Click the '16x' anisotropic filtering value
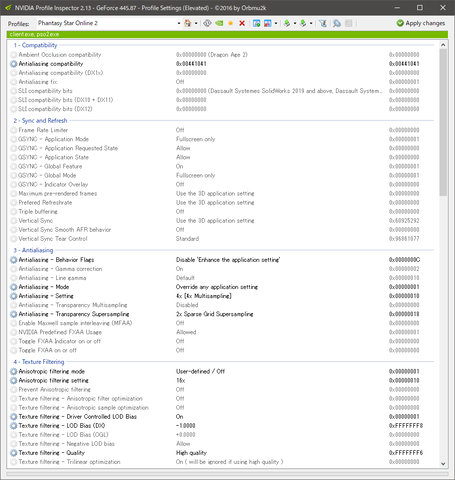 [x=180, y=380]
